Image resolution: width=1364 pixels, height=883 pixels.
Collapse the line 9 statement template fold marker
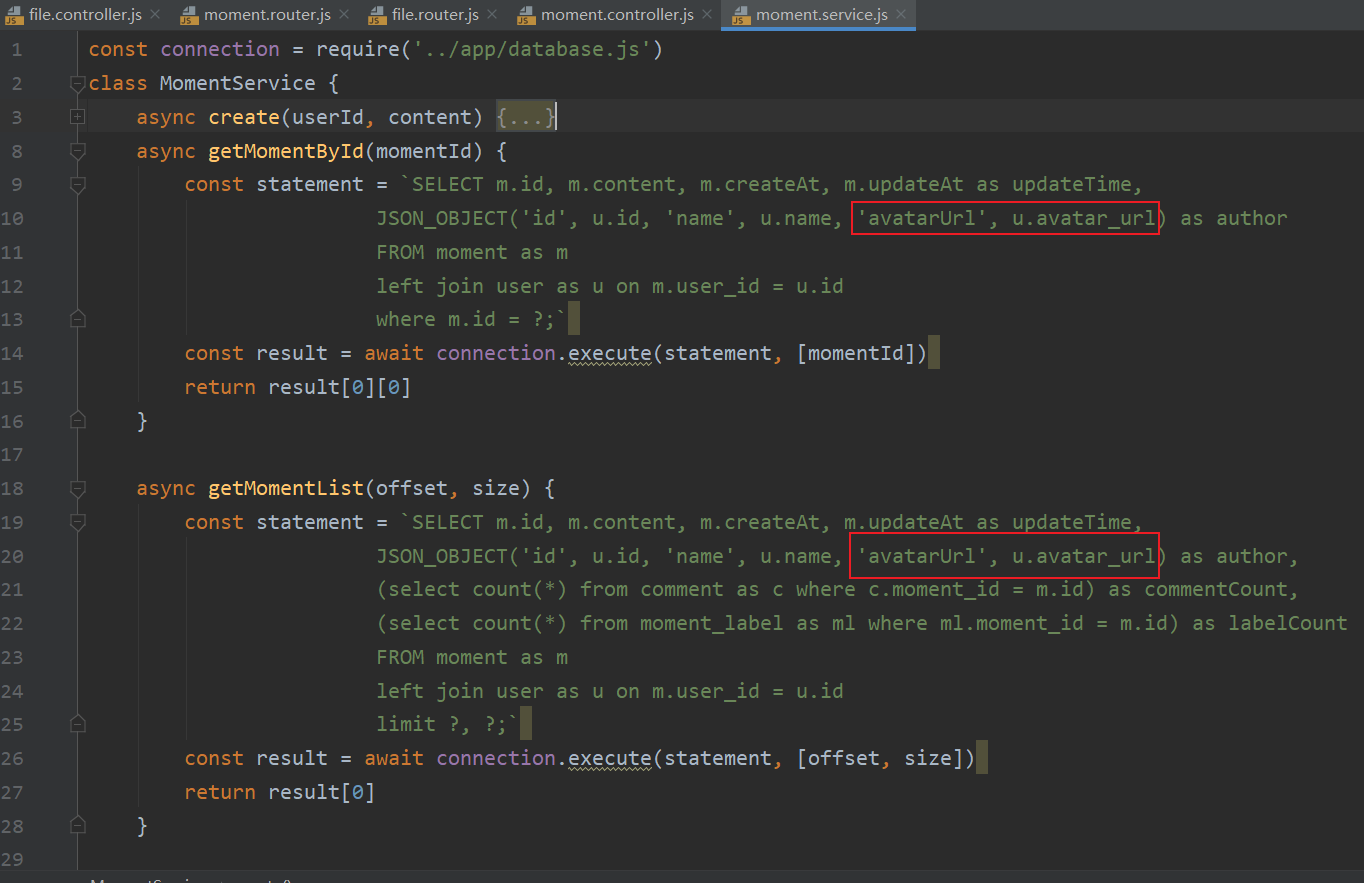(x=78, y=185)
